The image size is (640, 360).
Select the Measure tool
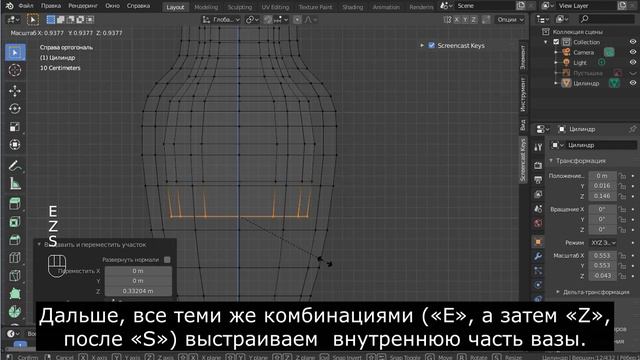[x=15, y=184]
